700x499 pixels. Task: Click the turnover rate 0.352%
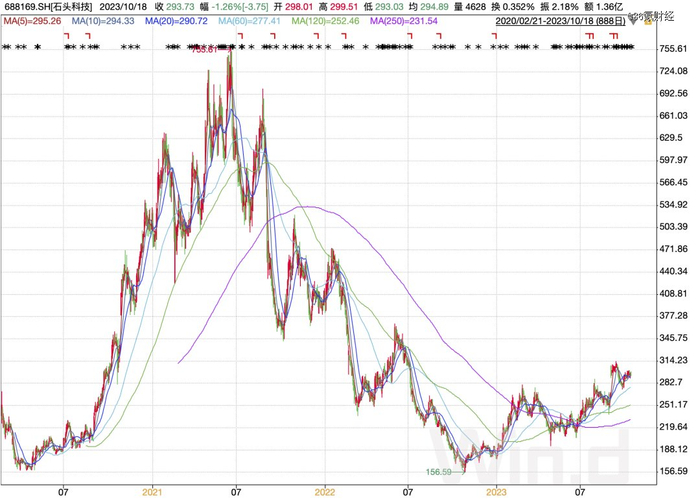tap(518, 7)
